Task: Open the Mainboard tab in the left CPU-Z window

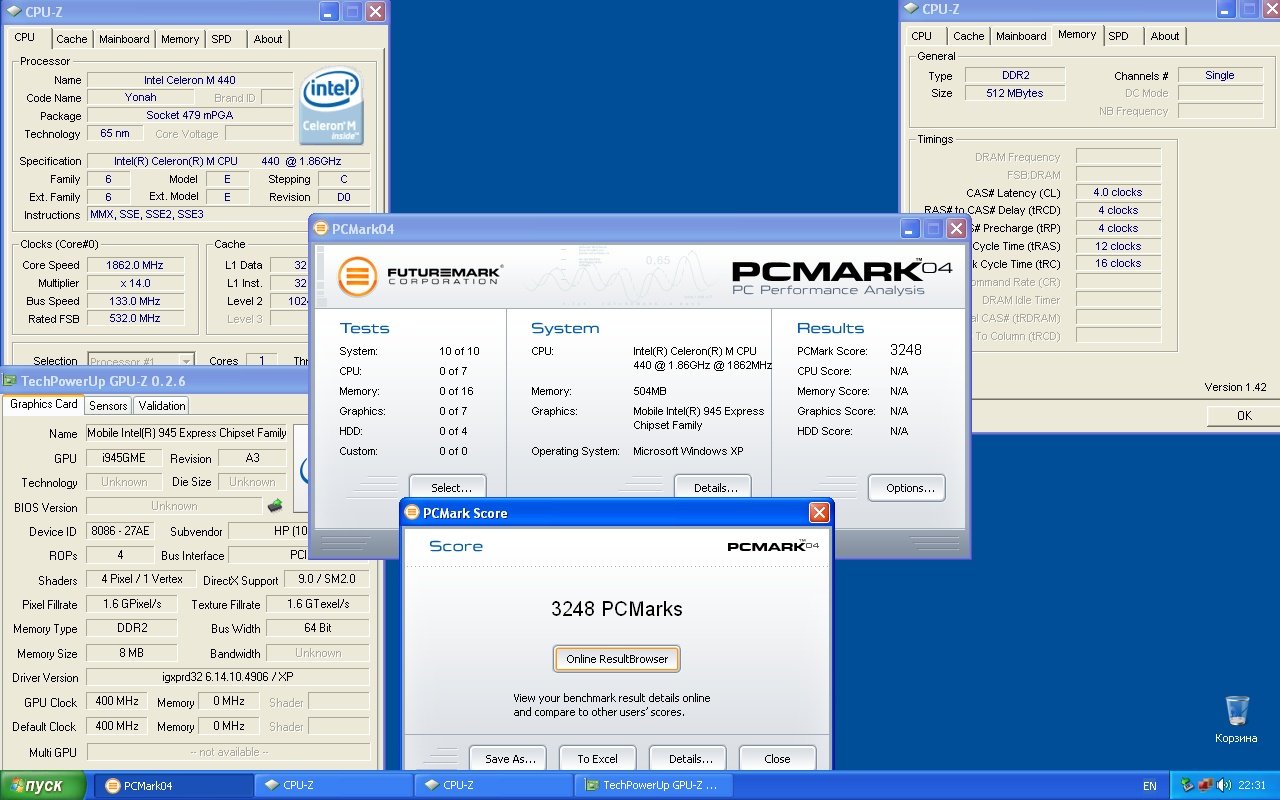Action: click(x=124, y=39)
